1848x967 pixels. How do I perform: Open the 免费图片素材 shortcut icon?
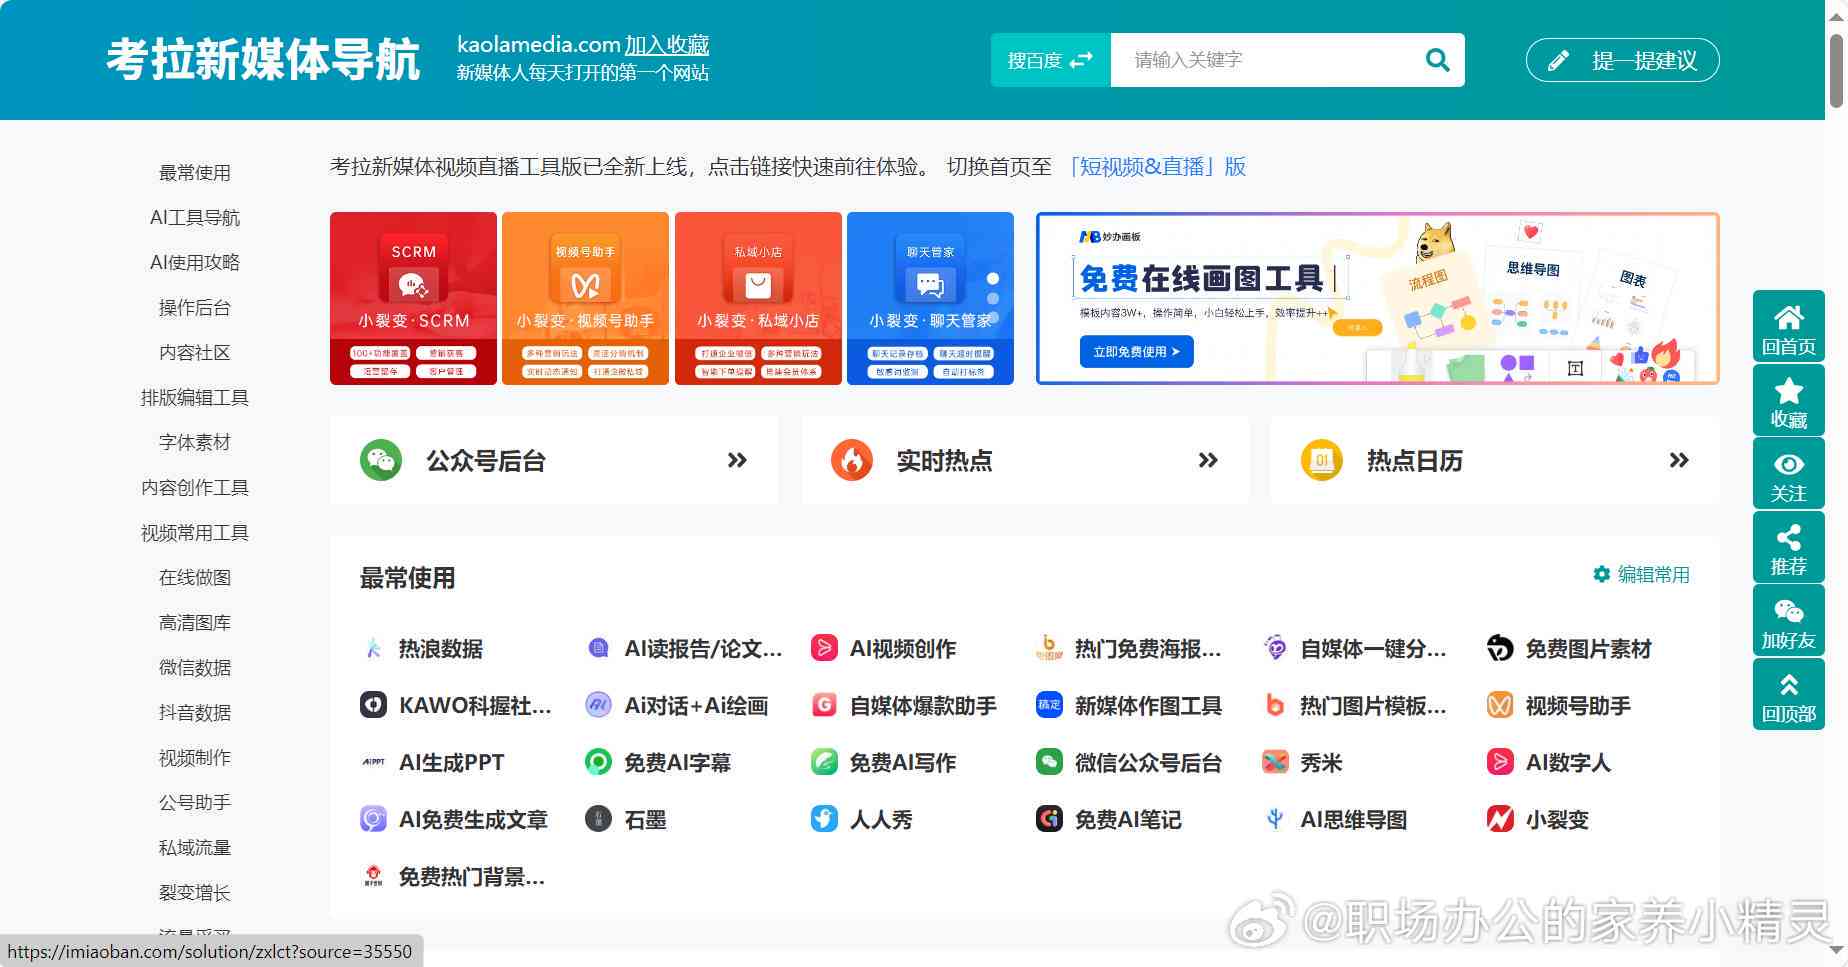tap(1500, 648)
